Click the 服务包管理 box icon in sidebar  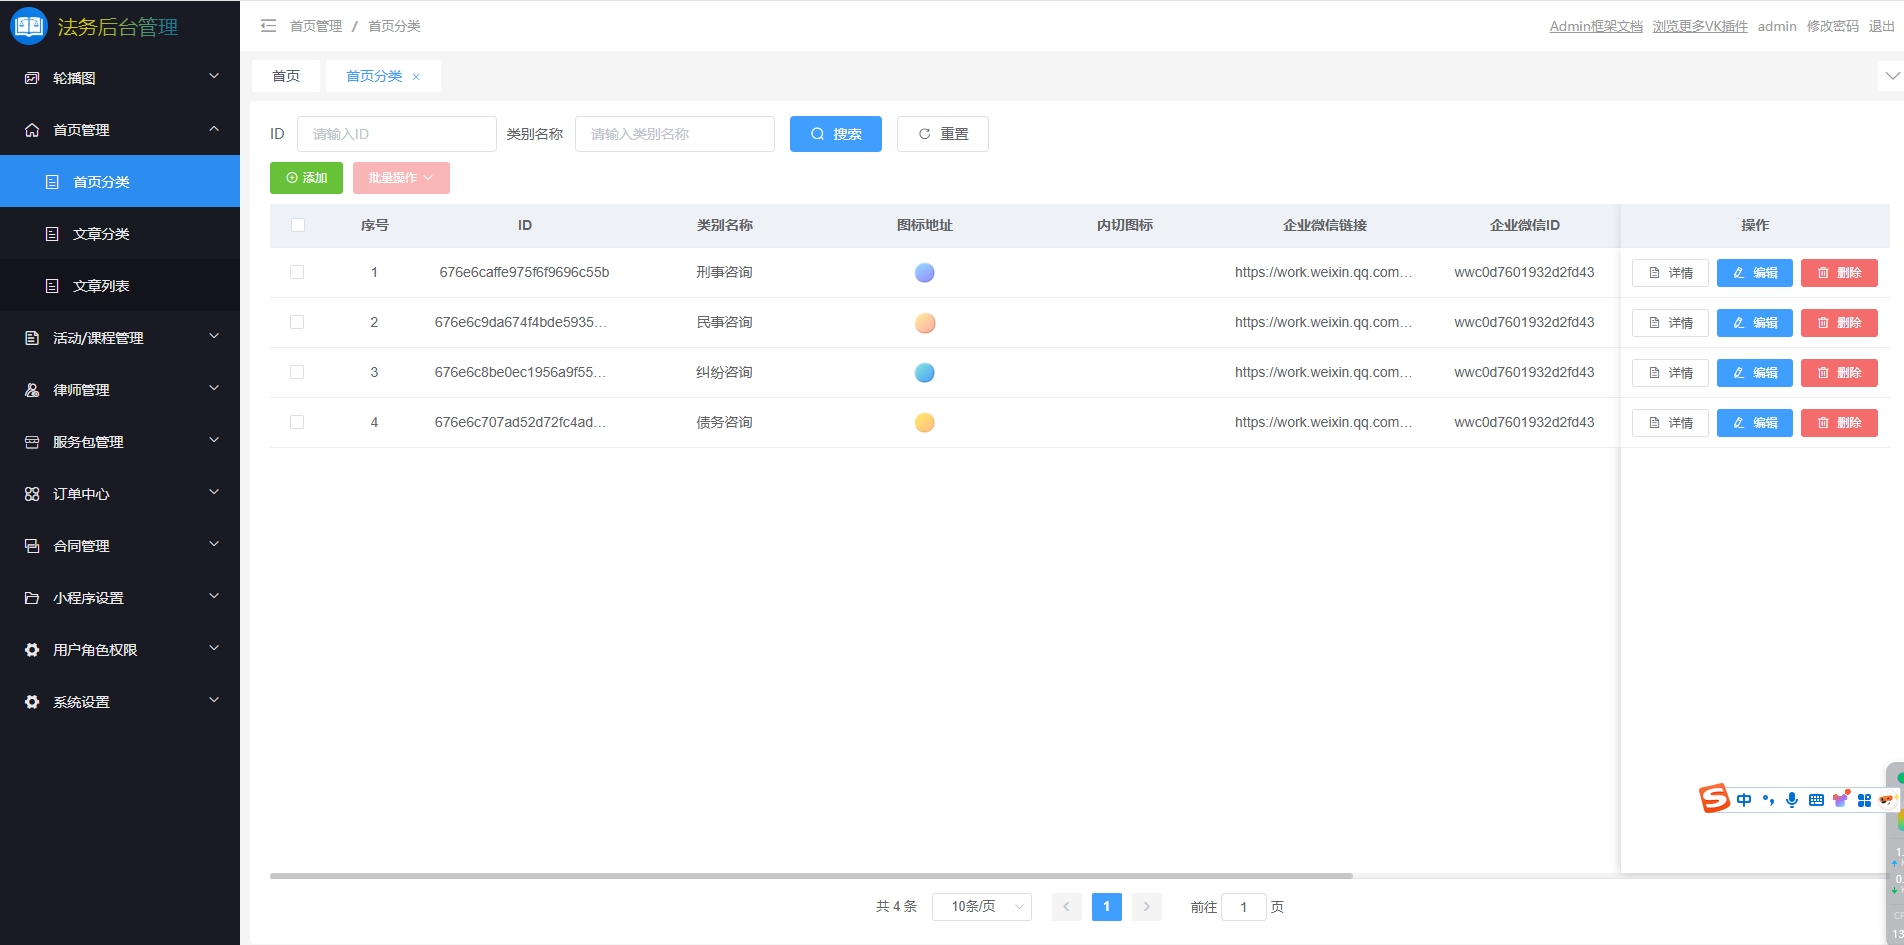click(x=32, y=442)
